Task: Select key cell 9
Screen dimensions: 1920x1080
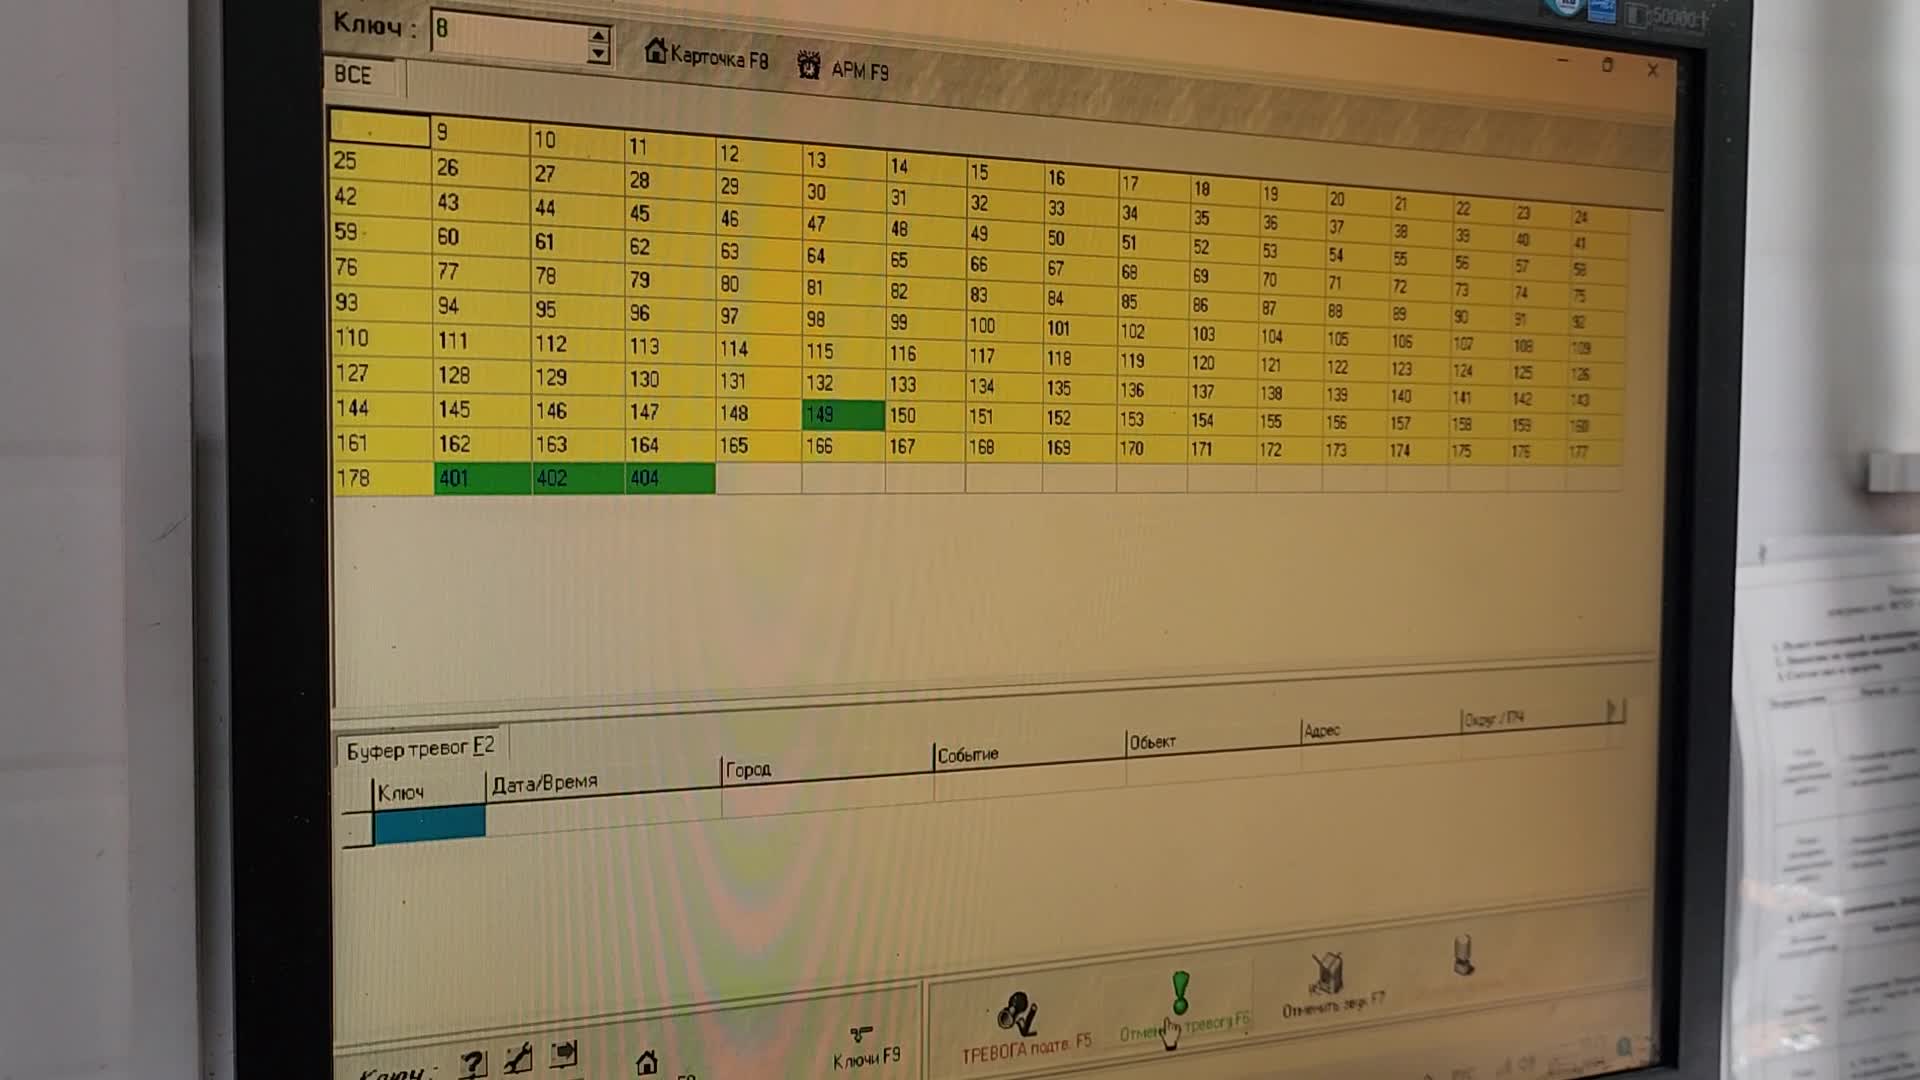Action: [x=480, y=134]
